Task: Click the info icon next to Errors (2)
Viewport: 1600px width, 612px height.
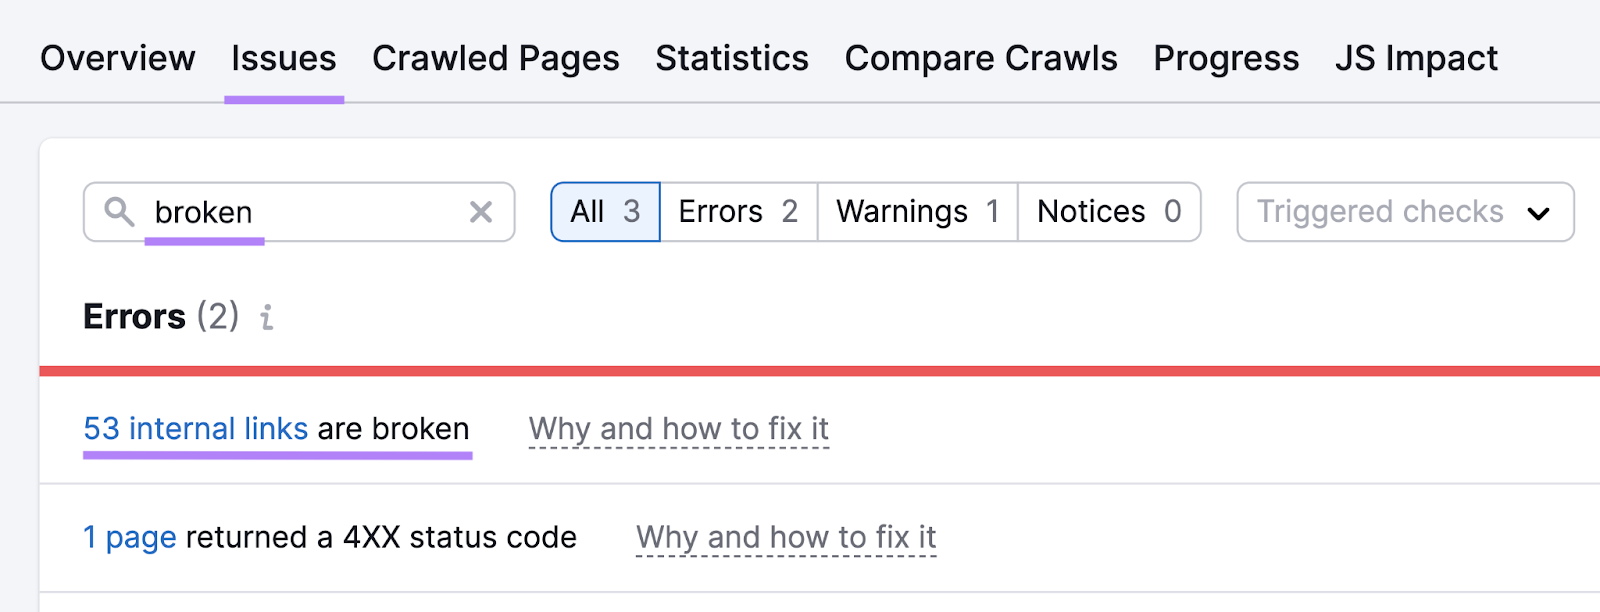Action: coord(265,318)
